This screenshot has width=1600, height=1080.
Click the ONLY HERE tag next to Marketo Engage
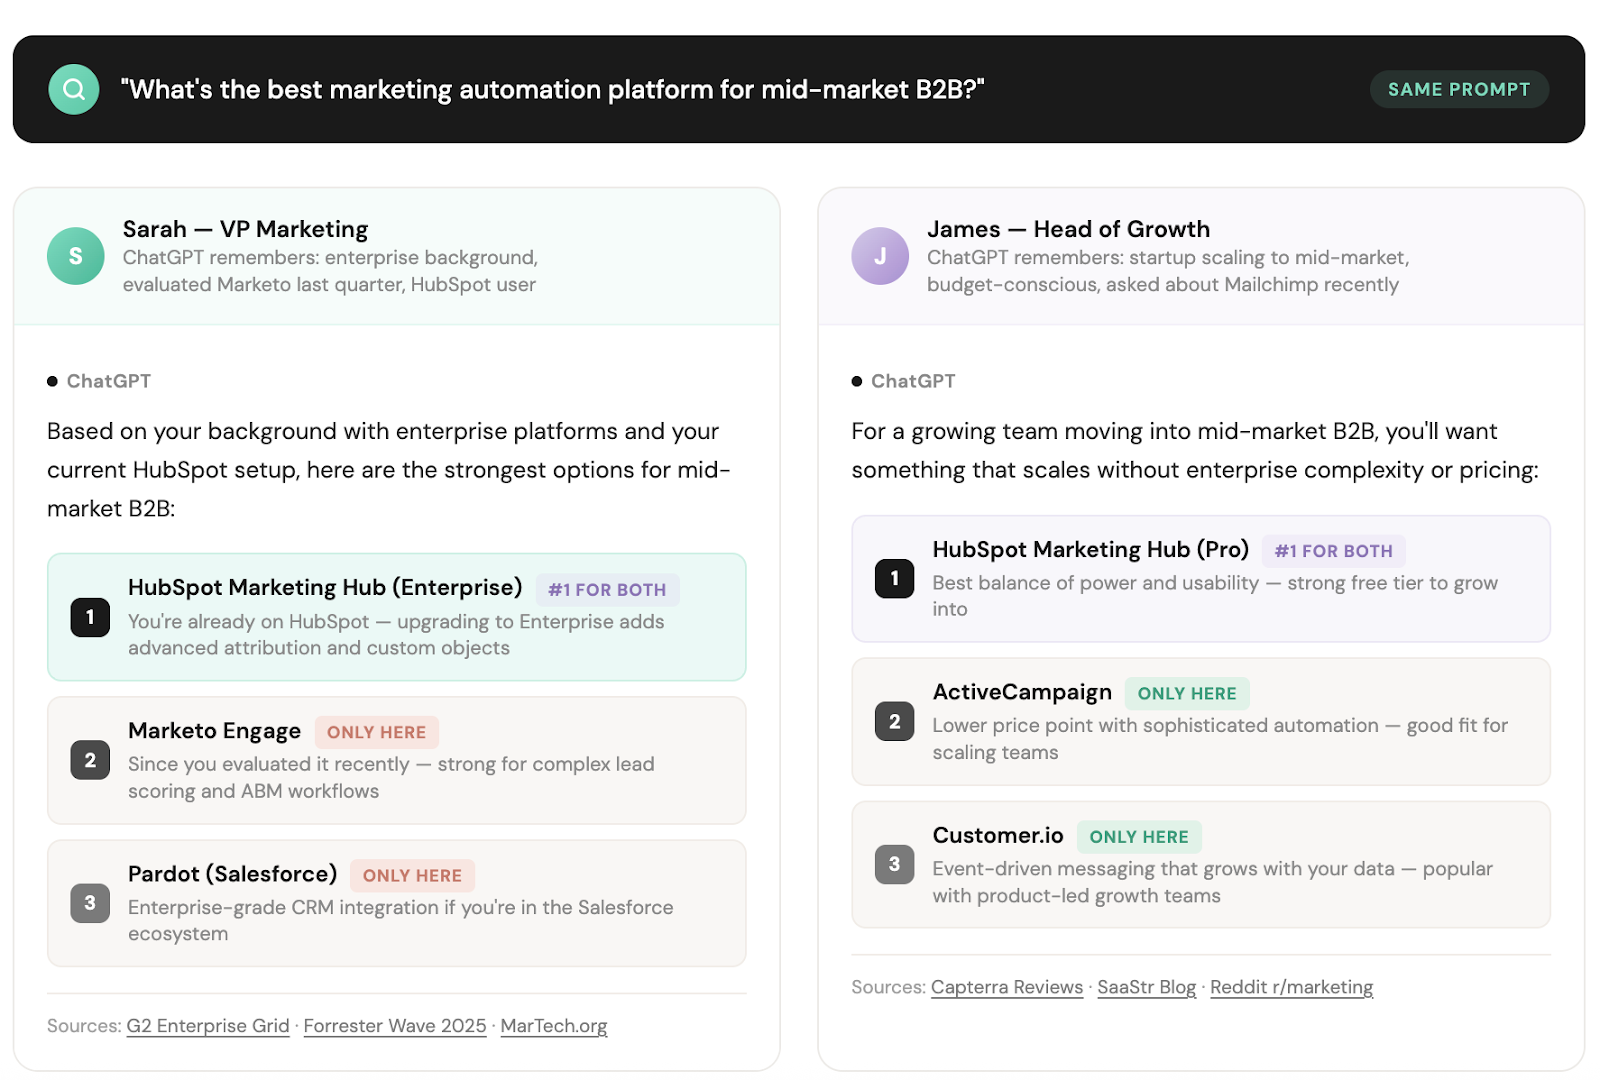pos(376,732)
